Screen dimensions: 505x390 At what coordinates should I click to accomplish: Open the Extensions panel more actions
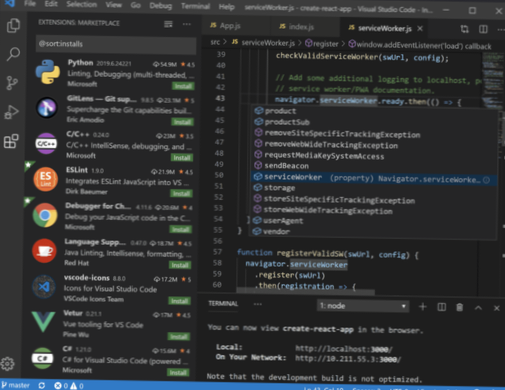point(187,24)
